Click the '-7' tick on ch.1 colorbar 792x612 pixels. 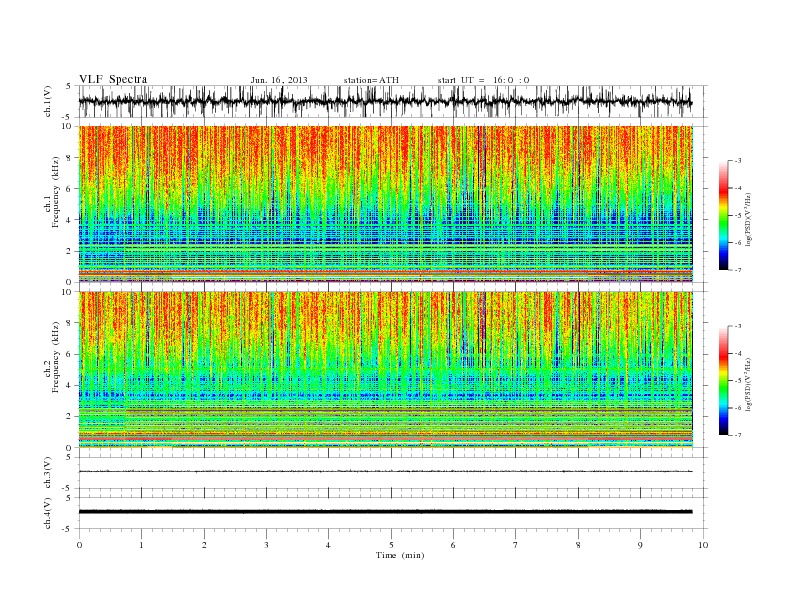(737, 270)
